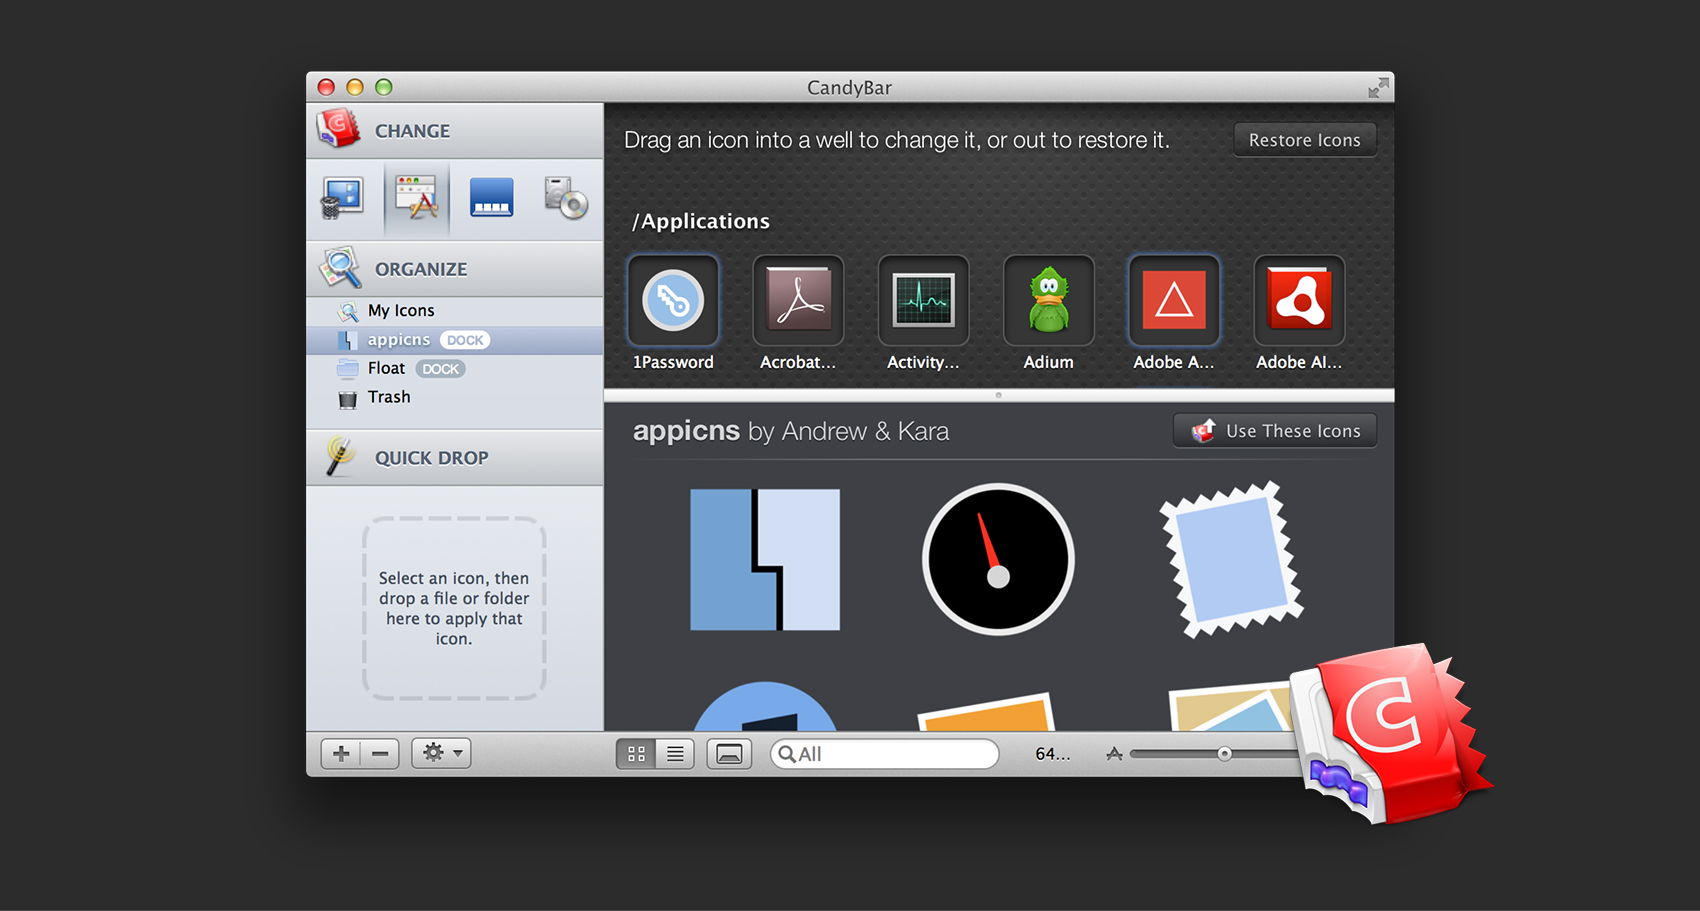Viewport: 1700px width, 911px height.
Task: Click the All search field
Action: (x=885, y=754)
